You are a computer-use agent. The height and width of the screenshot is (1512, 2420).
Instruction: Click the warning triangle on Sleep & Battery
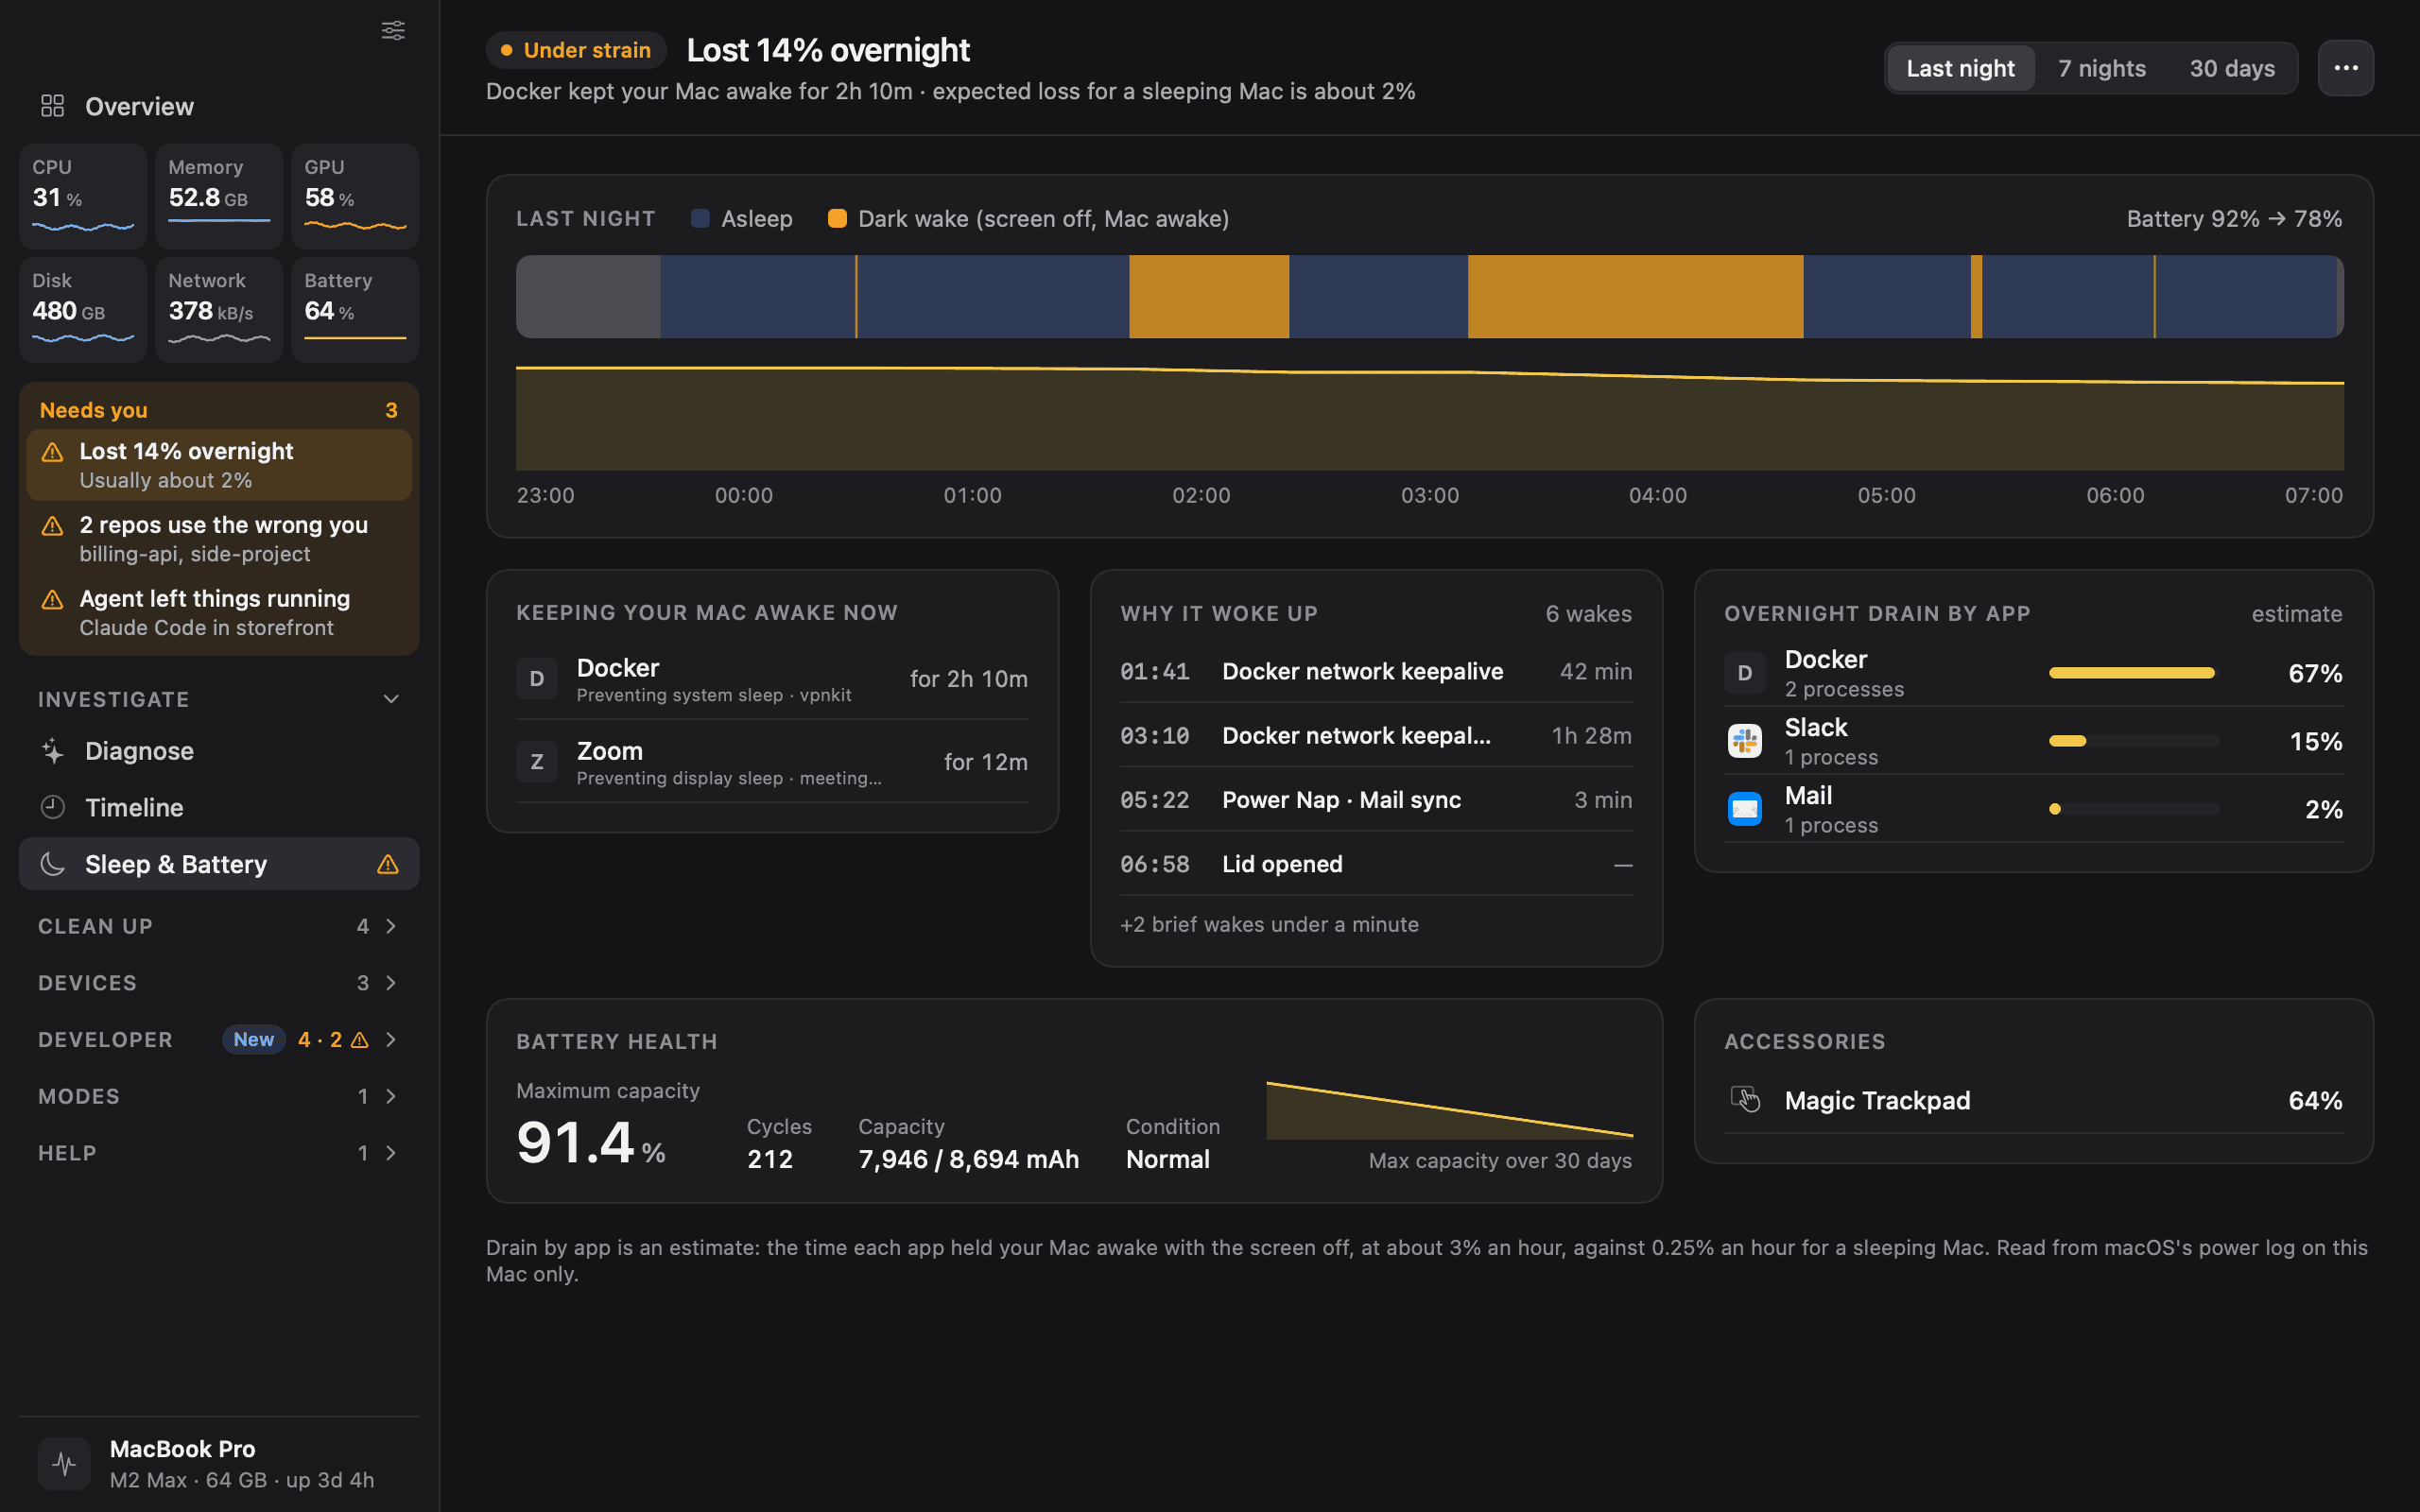click(388, 864)
